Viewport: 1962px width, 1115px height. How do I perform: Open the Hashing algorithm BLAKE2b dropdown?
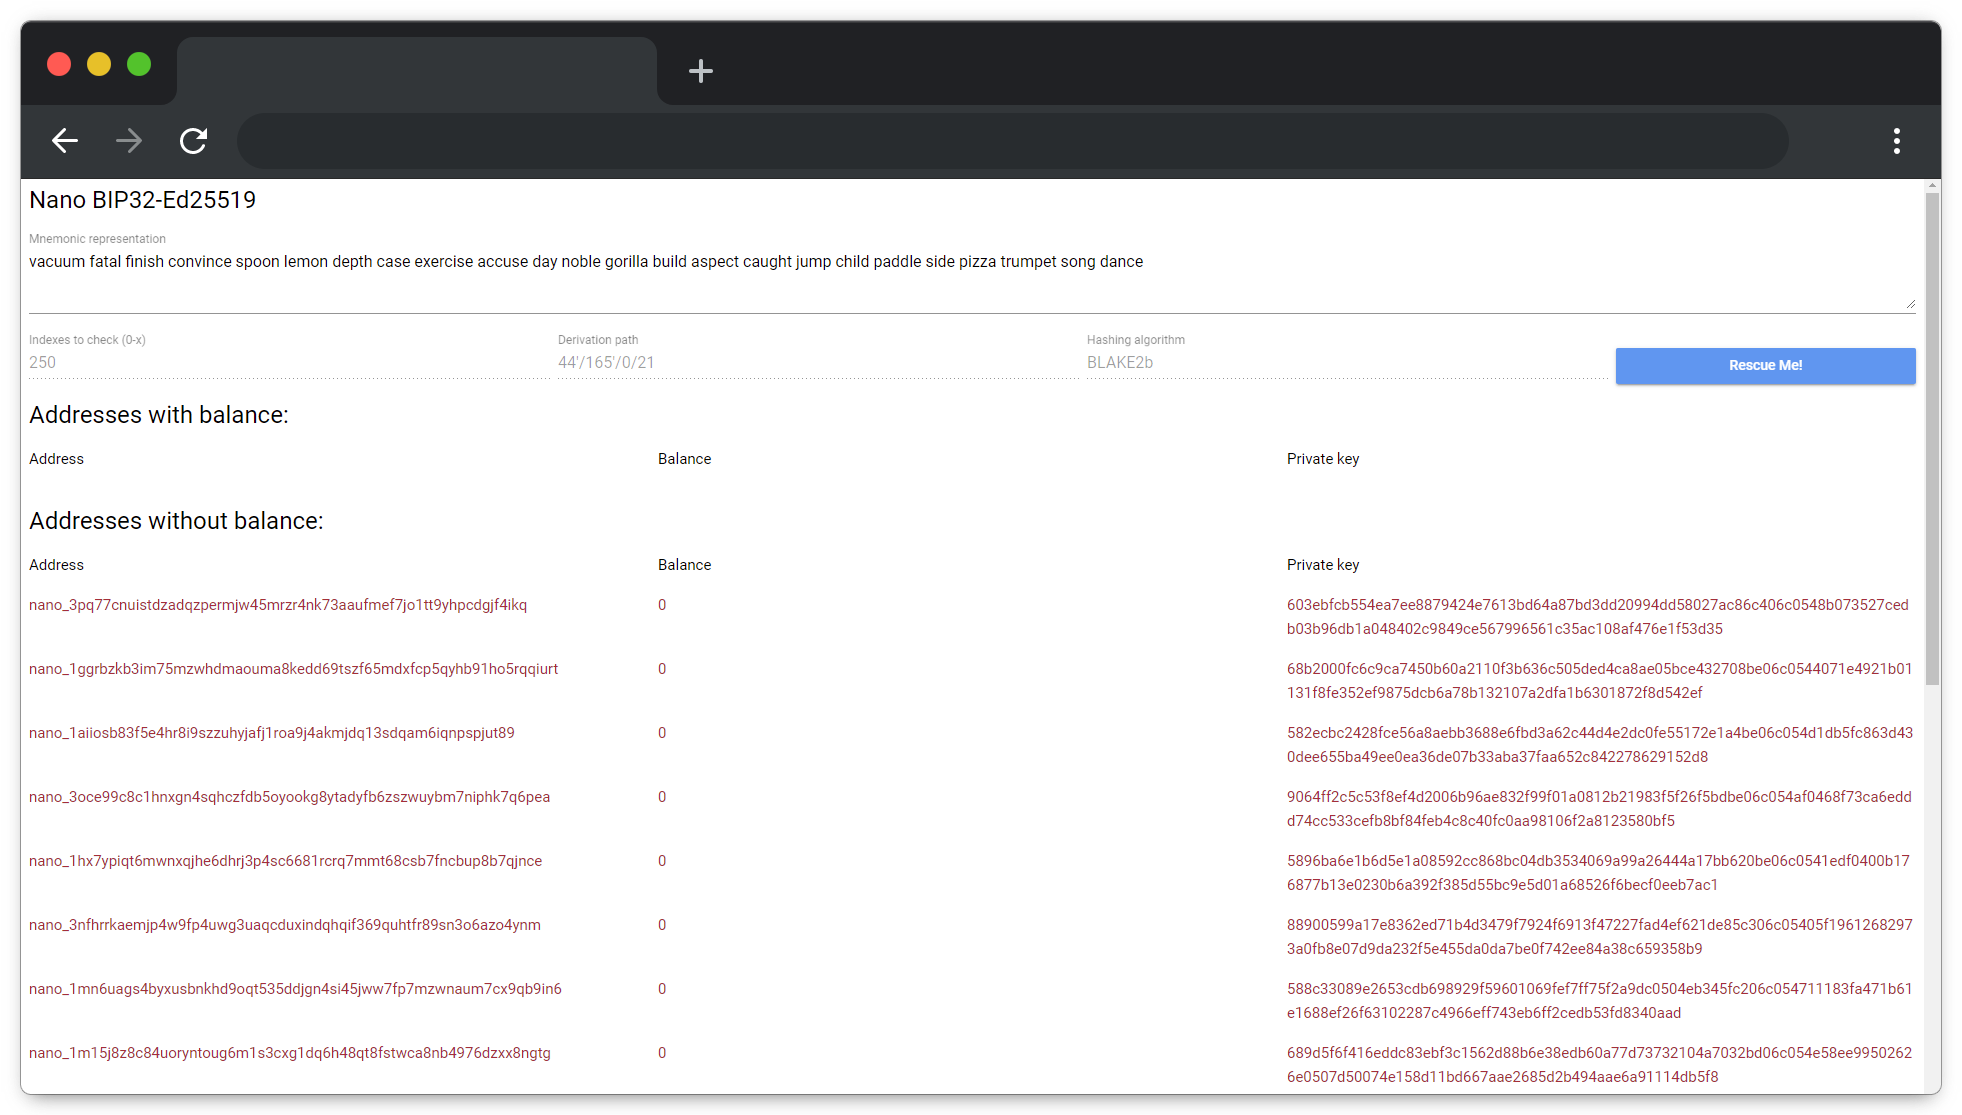[x=1345, y=363]
